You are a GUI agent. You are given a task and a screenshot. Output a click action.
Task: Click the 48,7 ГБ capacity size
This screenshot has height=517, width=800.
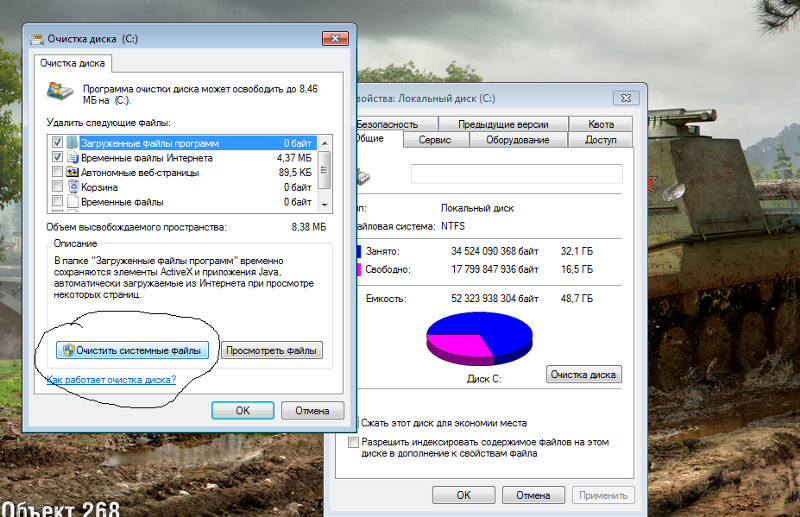point(577,298)
